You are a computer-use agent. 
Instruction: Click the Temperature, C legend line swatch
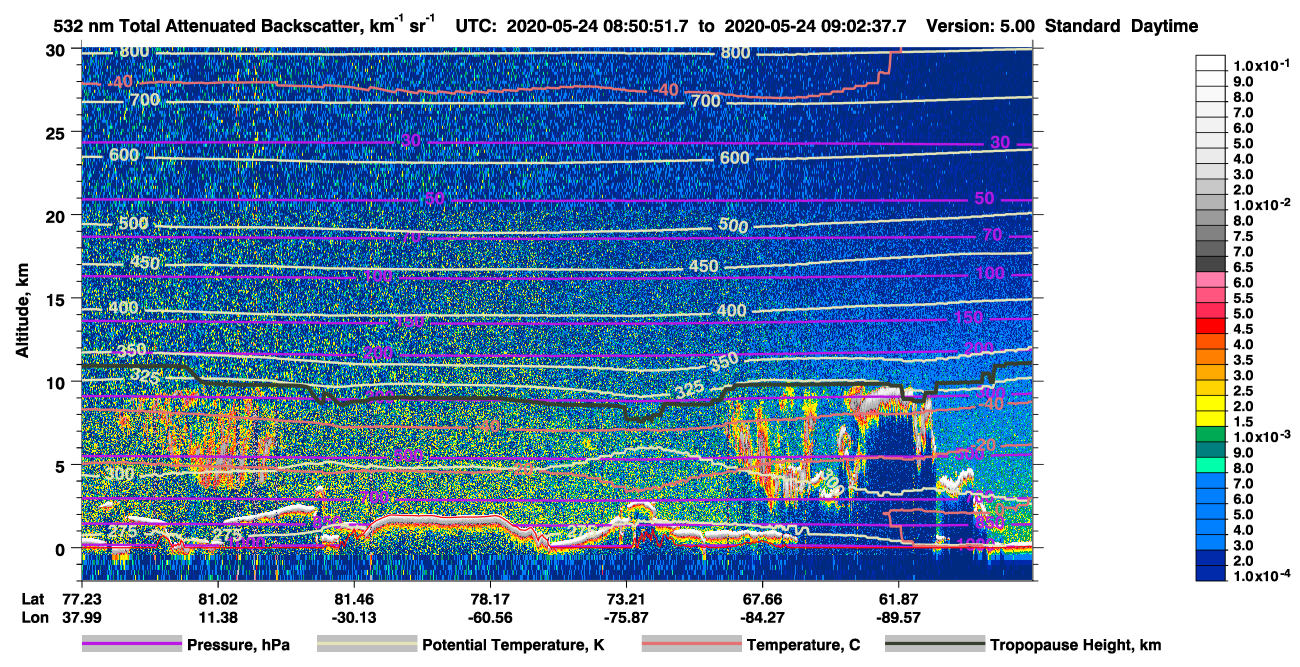coord(691,645)
